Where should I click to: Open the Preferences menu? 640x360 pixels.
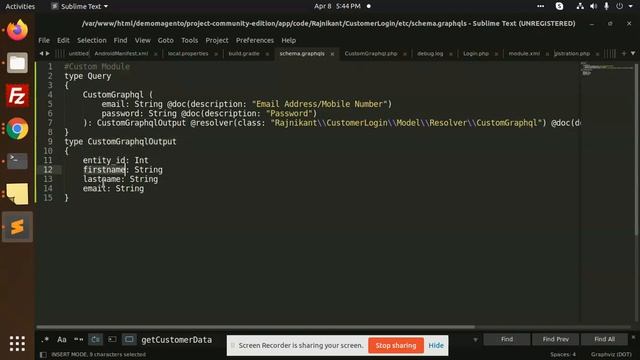tap(255, 40)
